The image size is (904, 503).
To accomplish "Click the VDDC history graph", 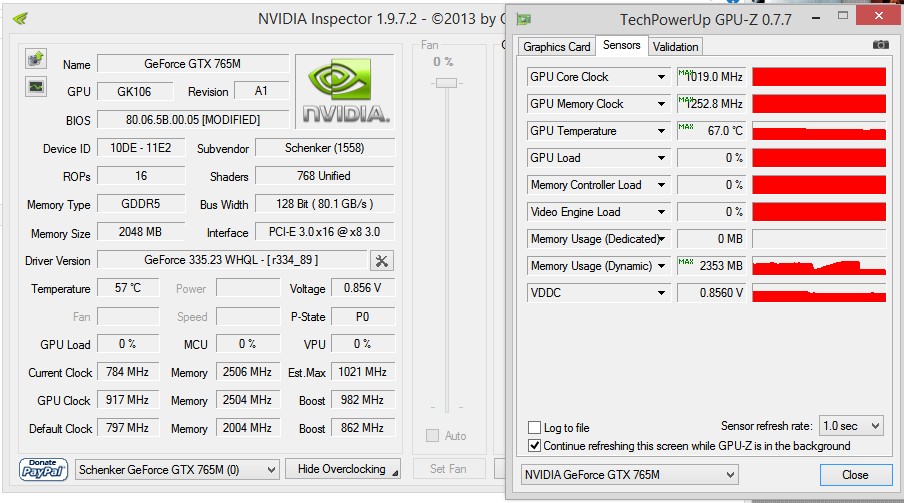I will click(x=819, y=293).
